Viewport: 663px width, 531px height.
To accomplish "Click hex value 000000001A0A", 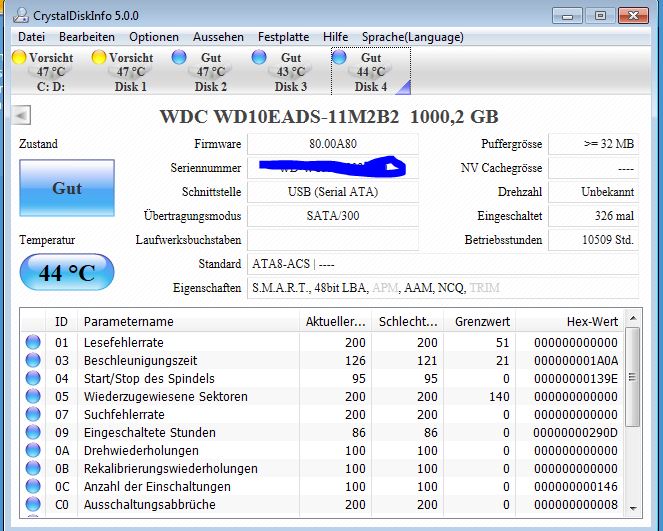I will (x=576, y=360).
